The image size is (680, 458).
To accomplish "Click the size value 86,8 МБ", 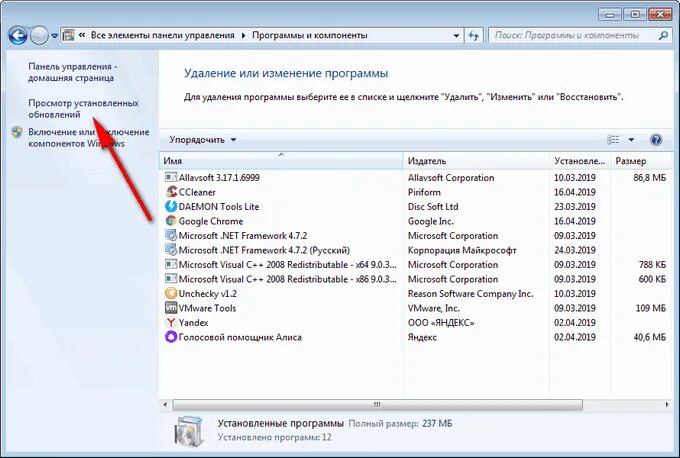I will 649,177.
